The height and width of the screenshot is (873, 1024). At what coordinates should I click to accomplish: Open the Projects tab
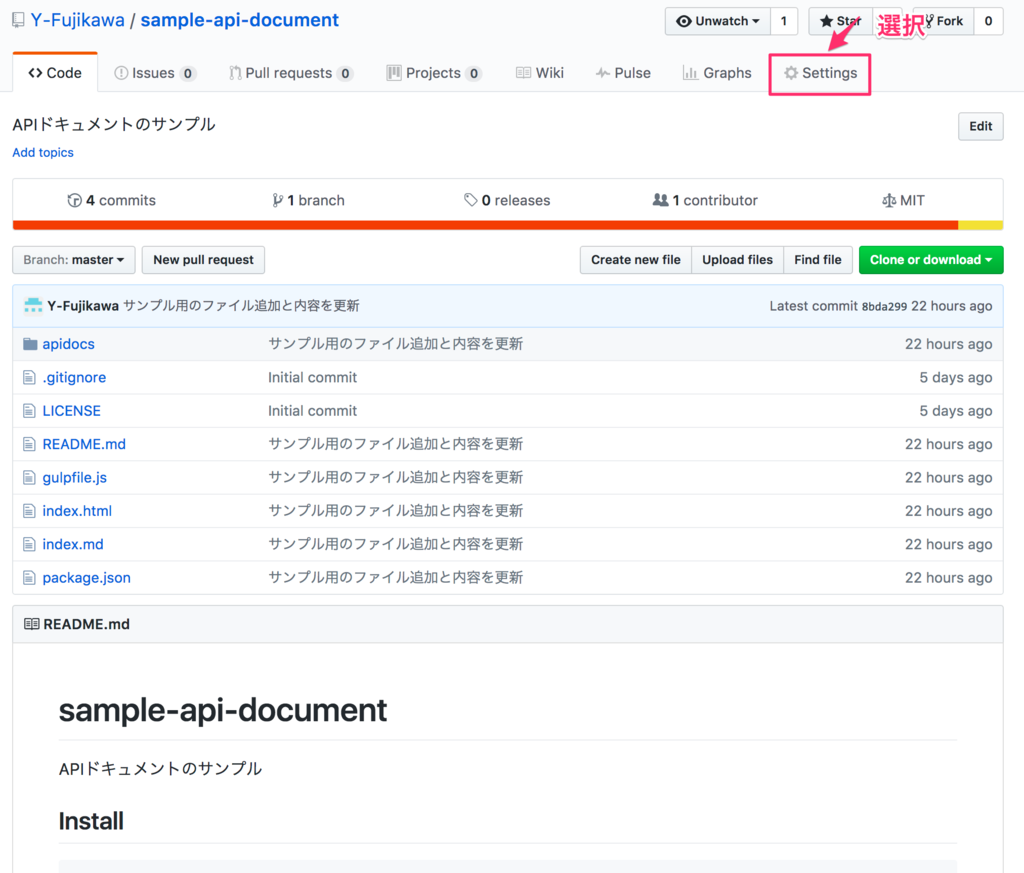(x=434, y=73)
